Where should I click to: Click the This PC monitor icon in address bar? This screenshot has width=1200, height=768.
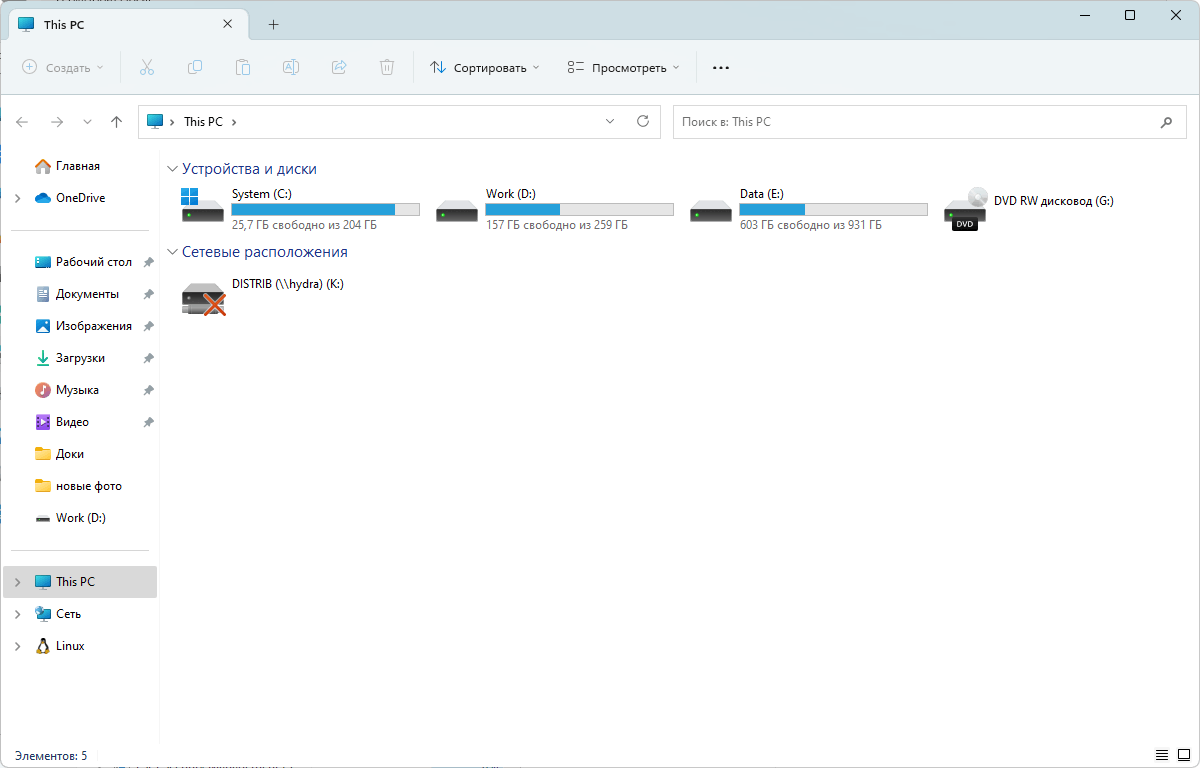click(154, 122)
